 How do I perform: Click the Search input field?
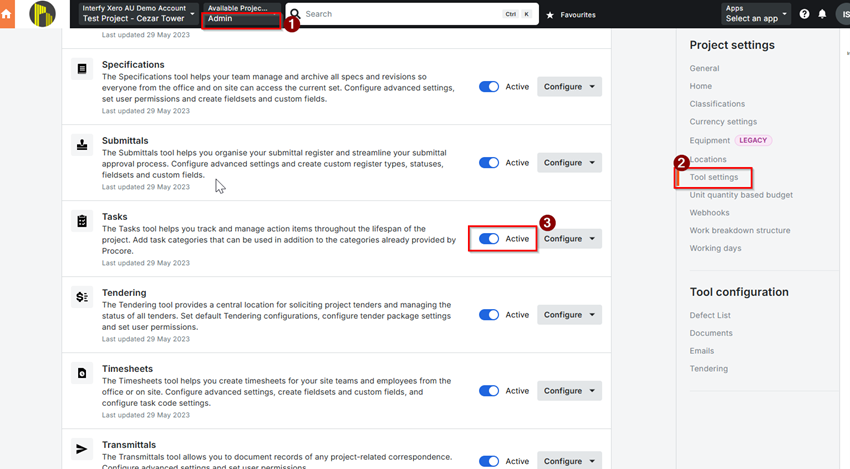(x=400, y=15)
